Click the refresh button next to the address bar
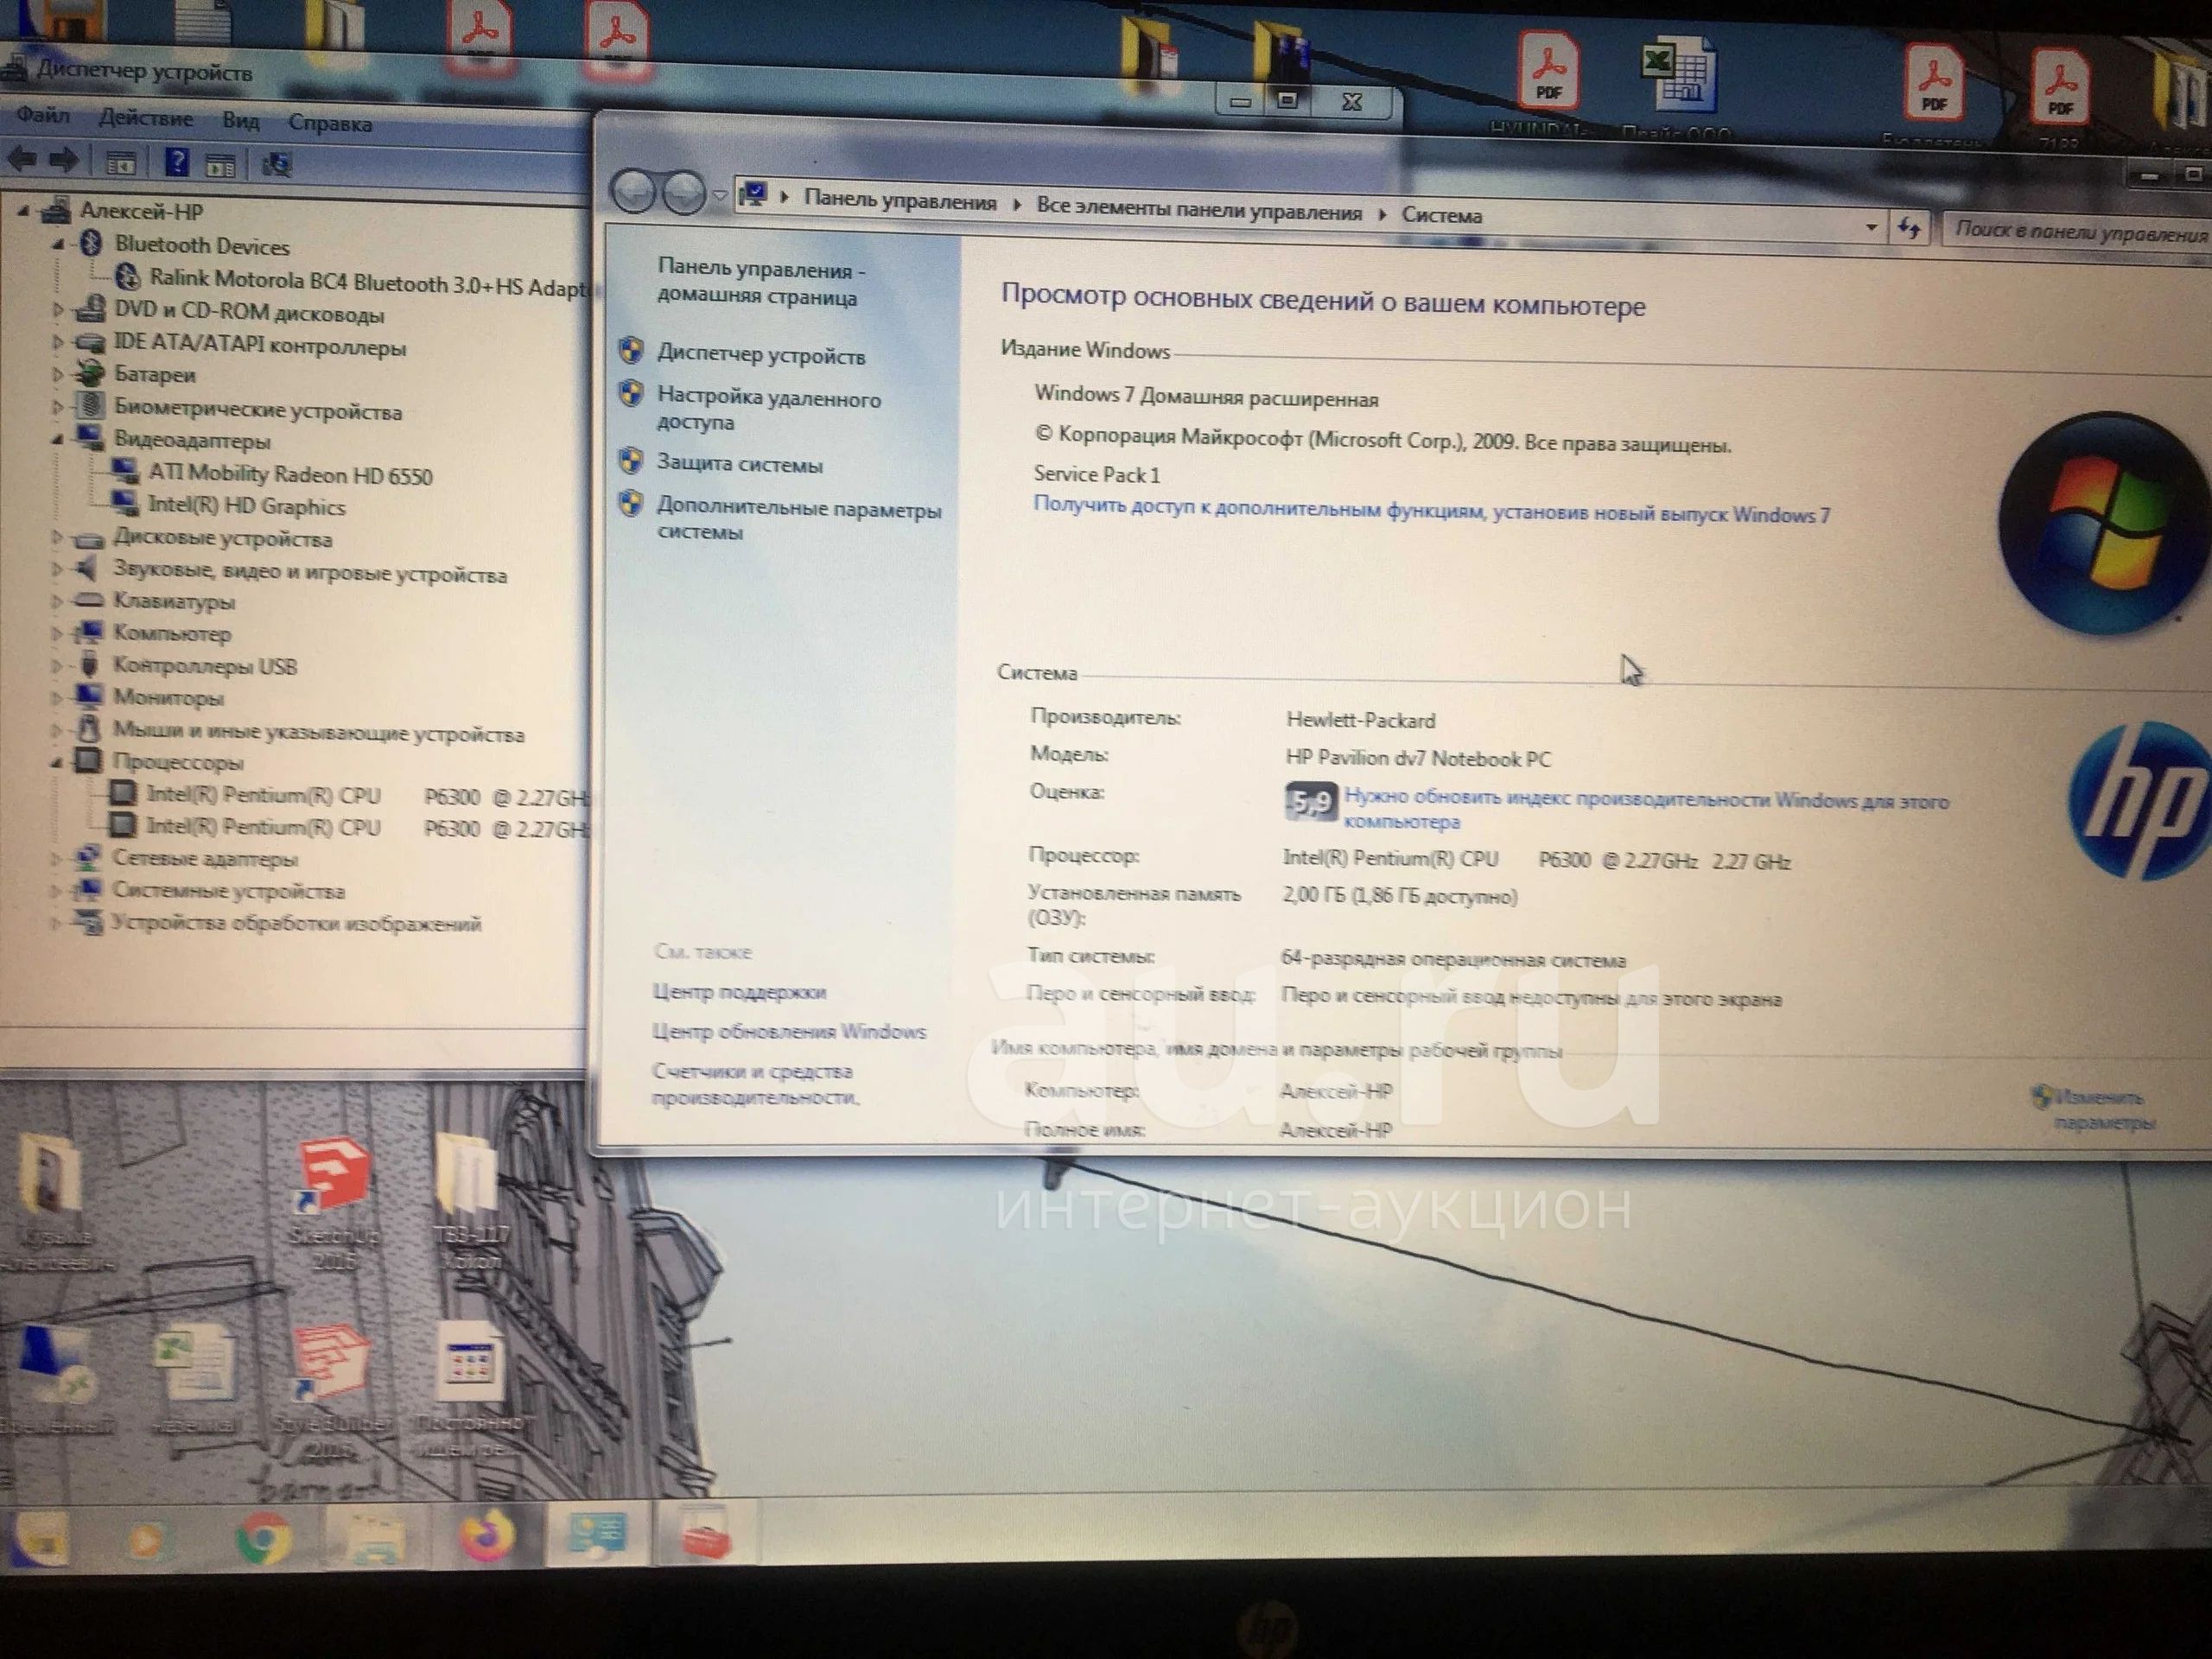 pyautogui.click(x=1909, y=228)
